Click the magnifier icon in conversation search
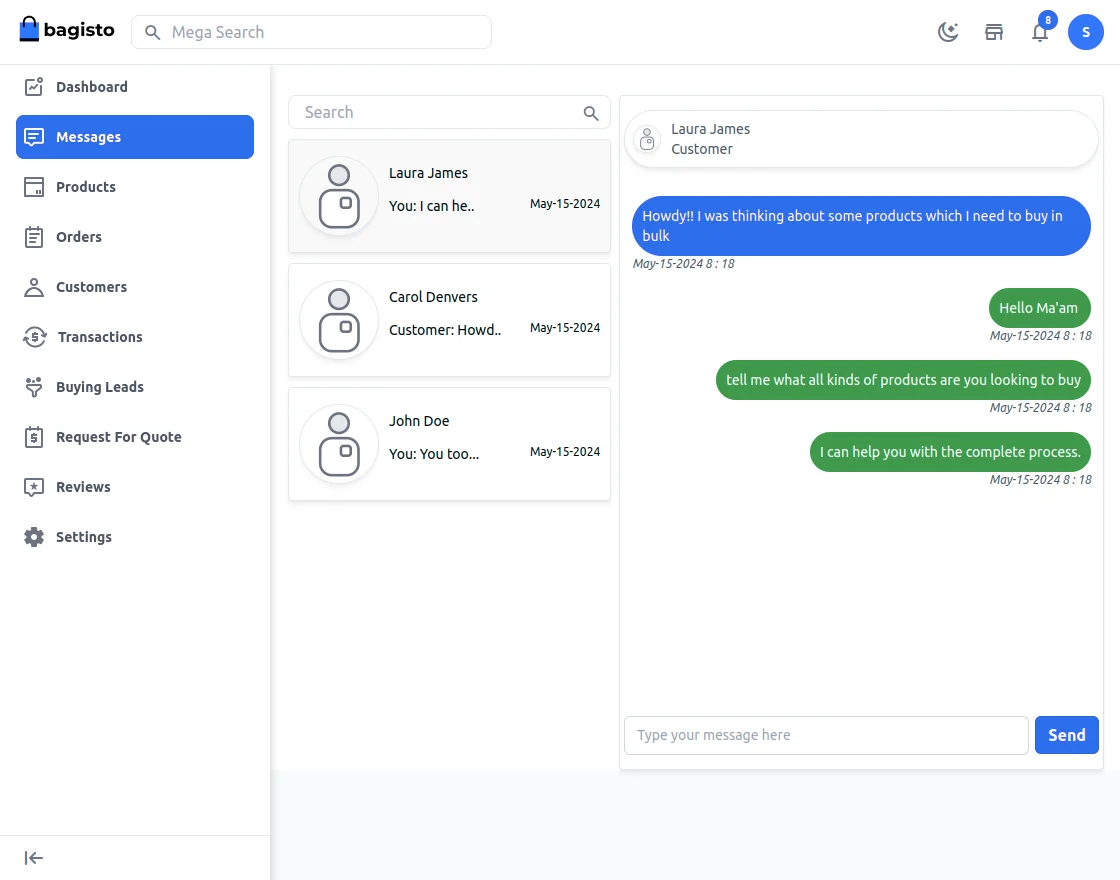Viewport: 1120px width, 880px height. tap(591, 113)
